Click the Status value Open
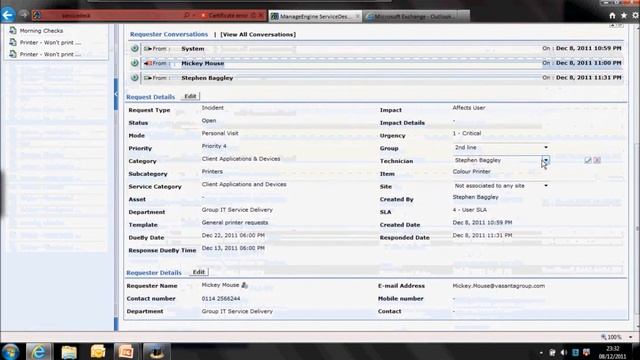Image resolution: width=640 pixels, height=360 pixels. 209,121
